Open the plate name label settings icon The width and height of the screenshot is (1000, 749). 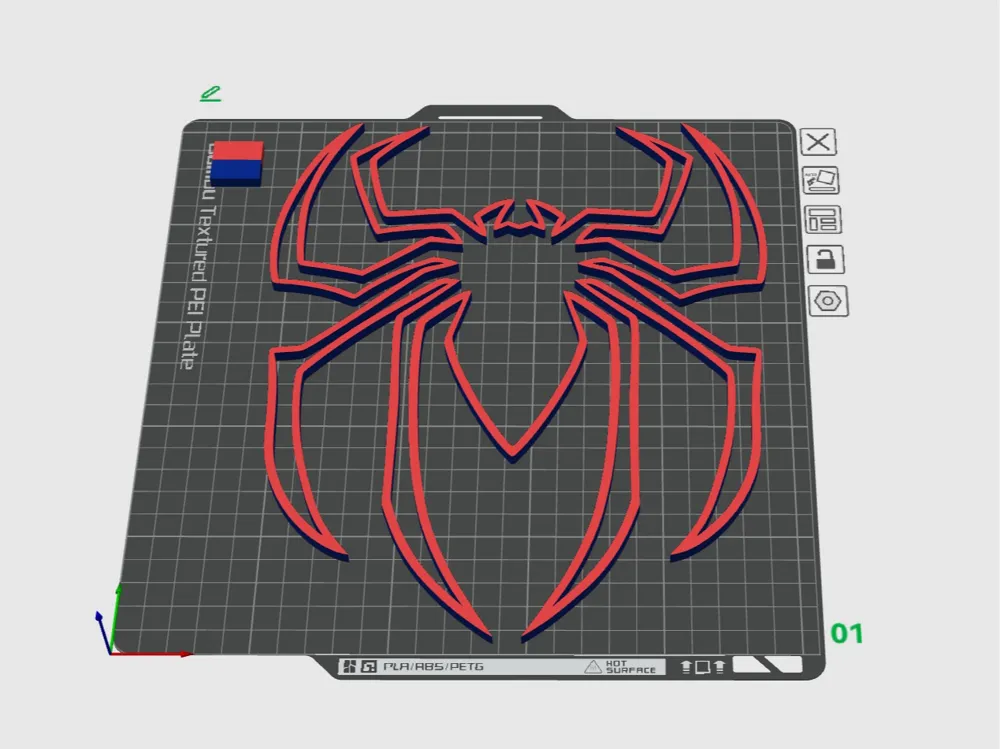click(822, 219)
